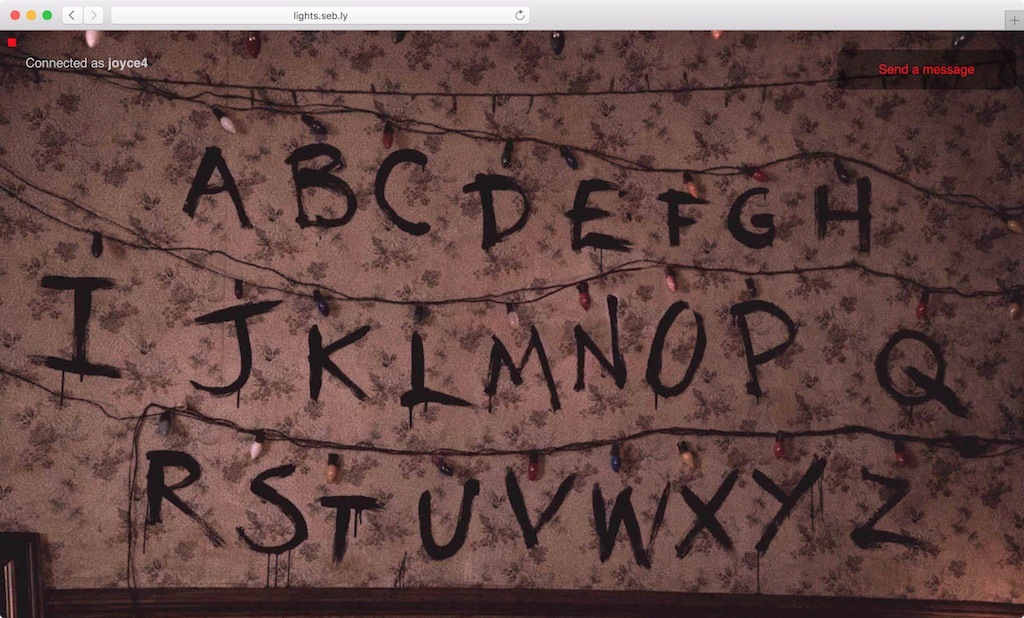Click the painted letter Q

point(920,372)
